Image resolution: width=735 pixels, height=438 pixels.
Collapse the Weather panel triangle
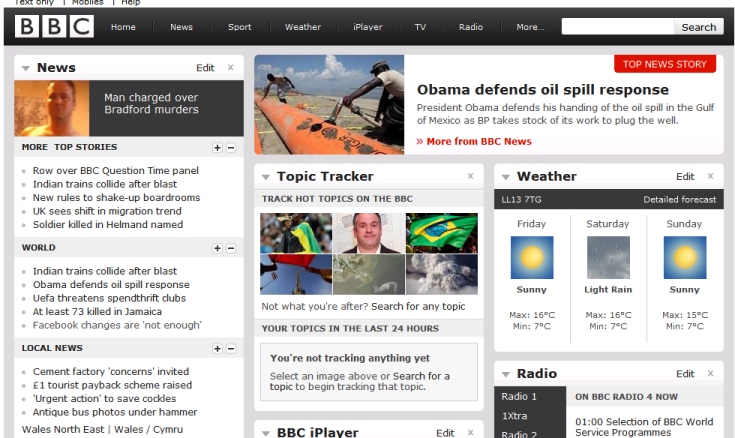(506, 177)
